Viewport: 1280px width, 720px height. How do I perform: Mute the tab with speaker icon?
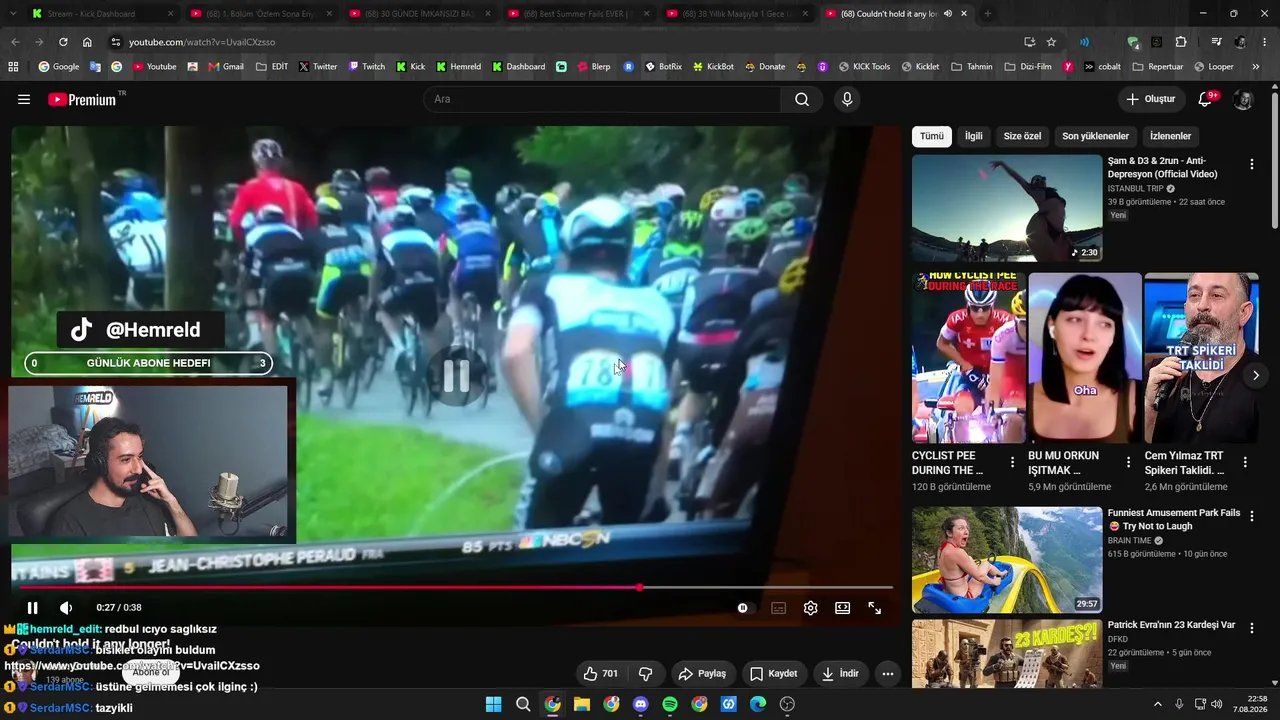[947, 14]
